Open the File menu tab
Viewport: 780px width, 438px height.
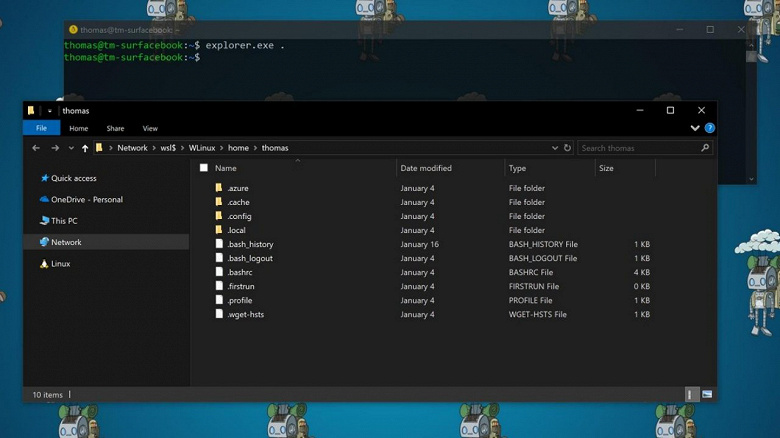41,128
